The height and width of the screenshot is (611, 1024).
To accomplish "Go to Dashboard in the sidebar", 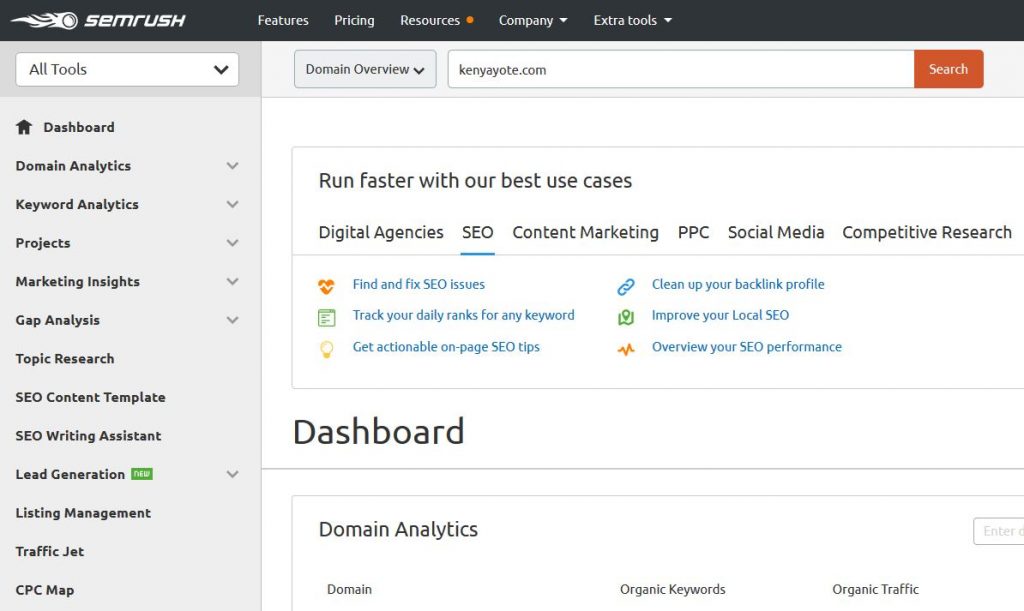I will pyautogui.click(x=78, y=127).
